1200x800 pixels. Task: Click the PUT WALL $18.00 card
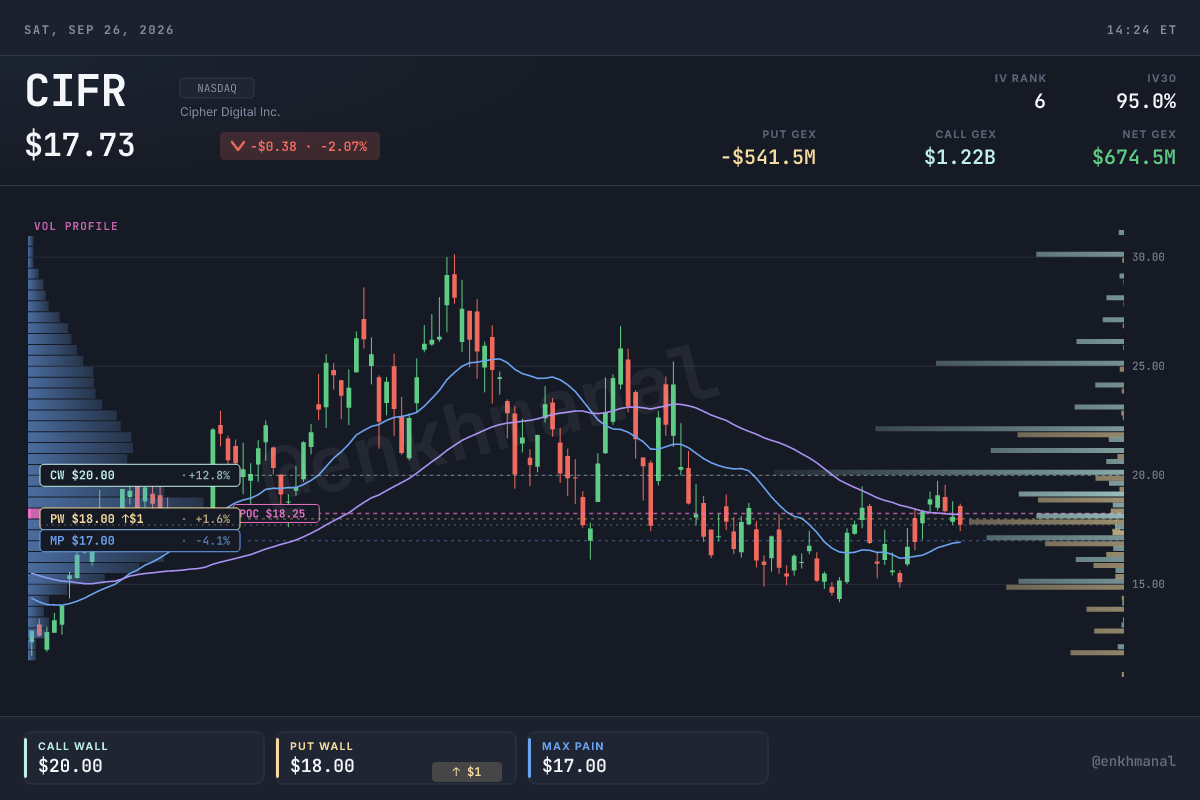coord(396,758)
